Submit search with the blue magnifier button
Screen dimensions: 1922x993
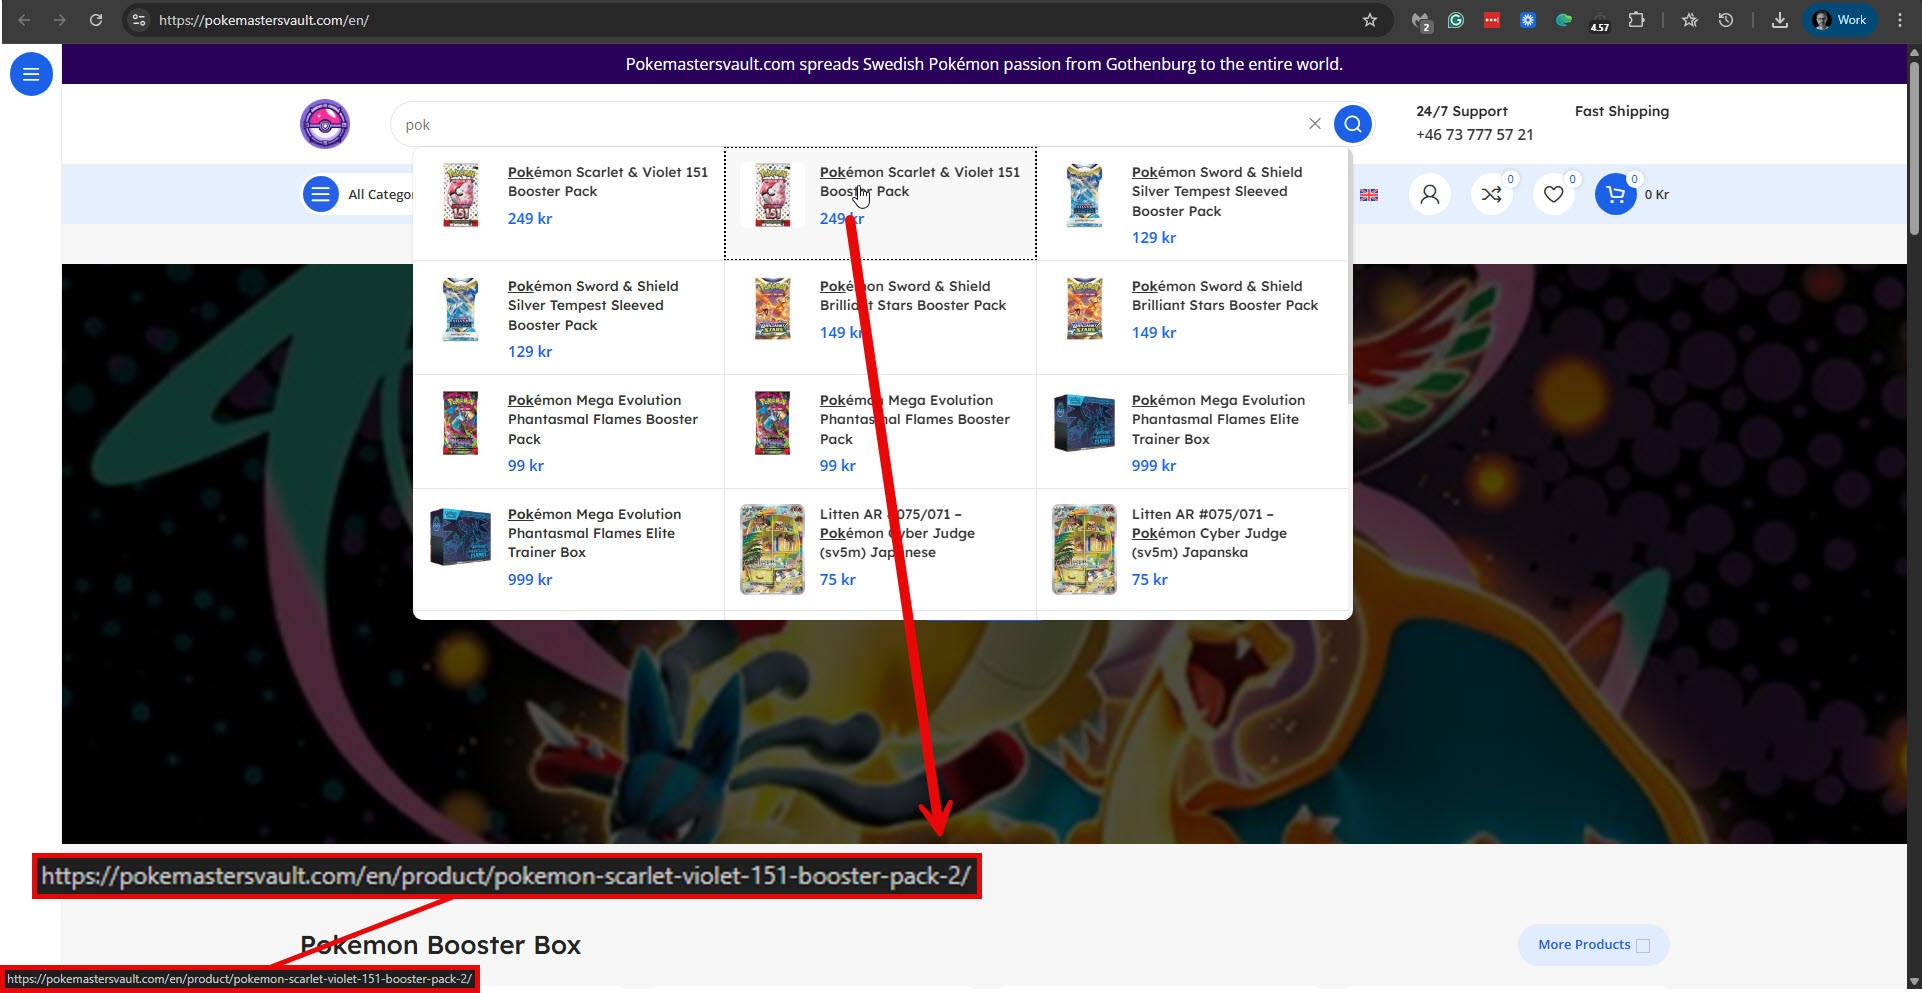coord(1353,124)
